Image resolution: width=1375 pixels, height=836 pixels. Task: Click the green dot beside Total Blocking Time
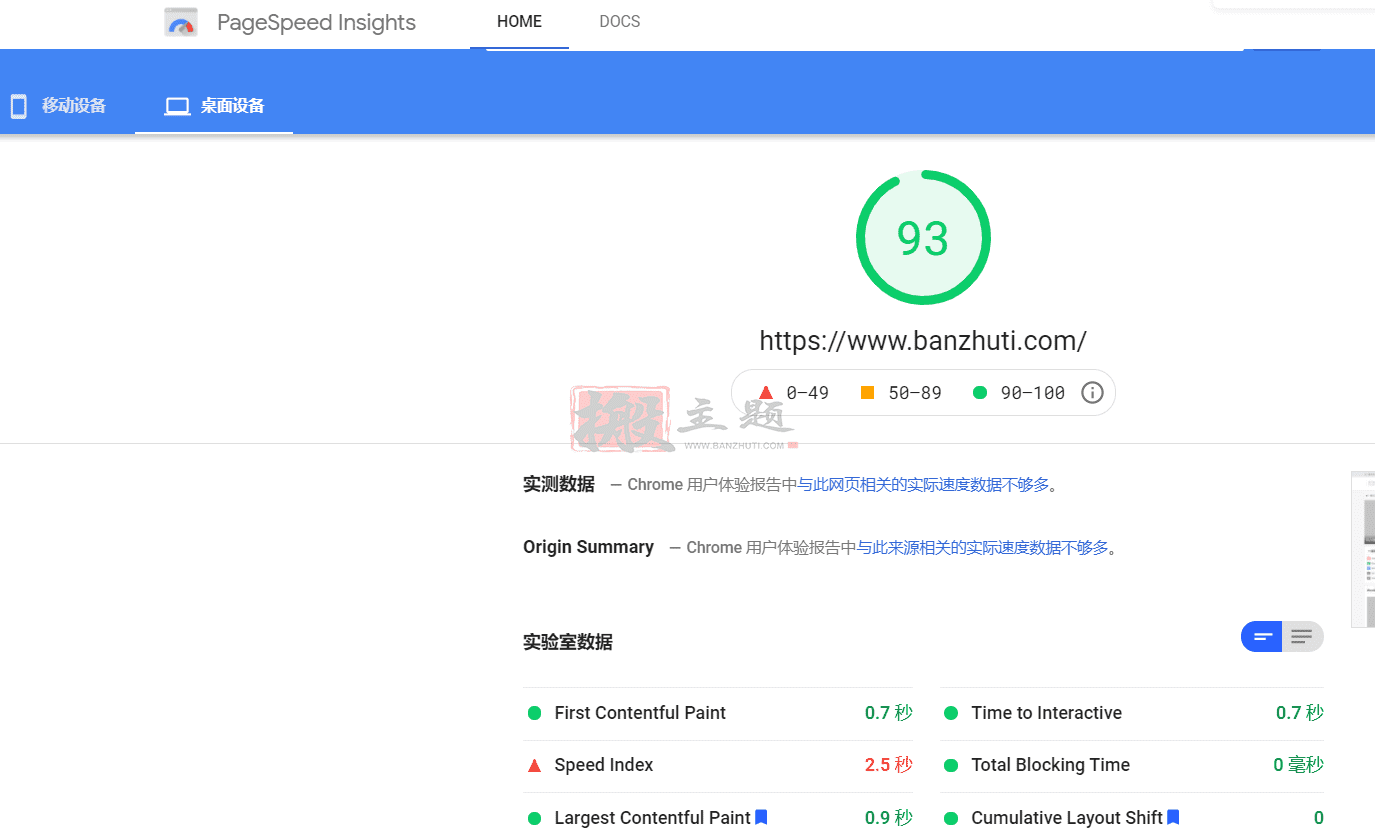(x=951, y=765)
